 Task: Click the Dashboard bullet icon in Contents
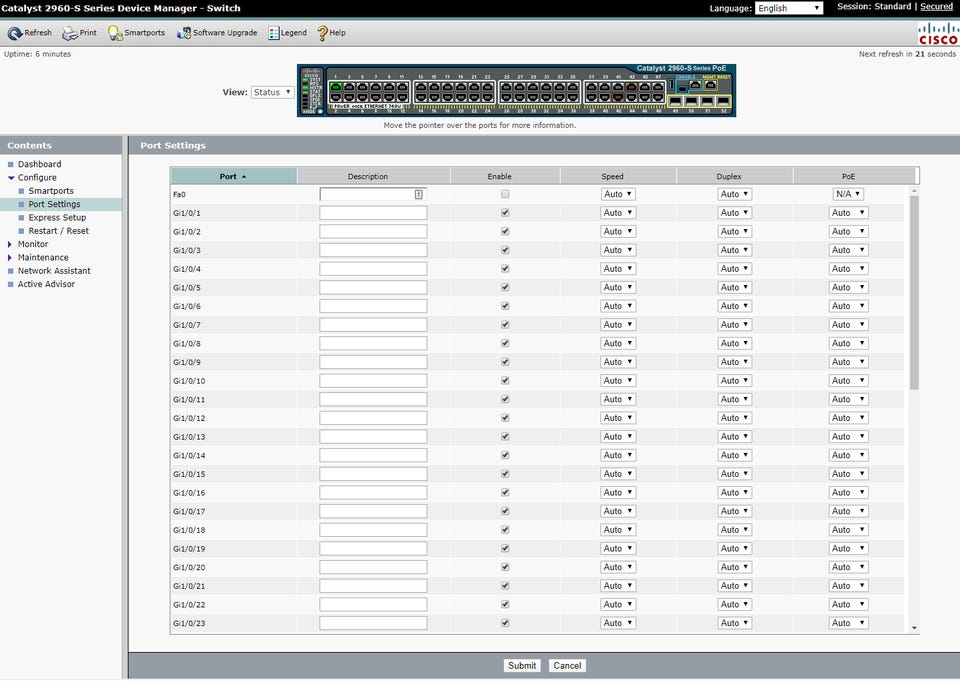click(10, 164)
